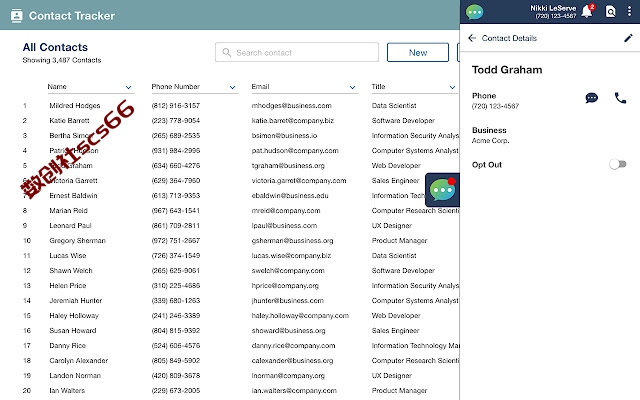This screenshot has width=640, height=400.
Task: Select contact Lucas Wise
Action: click(67, 256)
